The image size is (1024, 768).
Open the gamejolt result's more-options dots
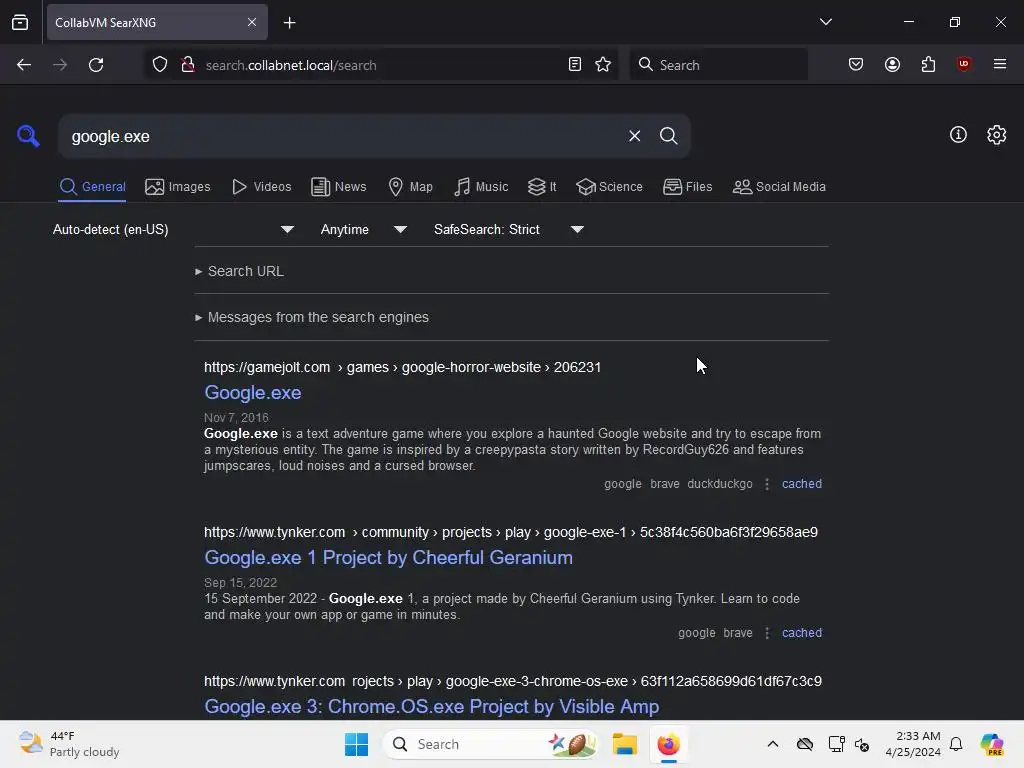point(767,484)
